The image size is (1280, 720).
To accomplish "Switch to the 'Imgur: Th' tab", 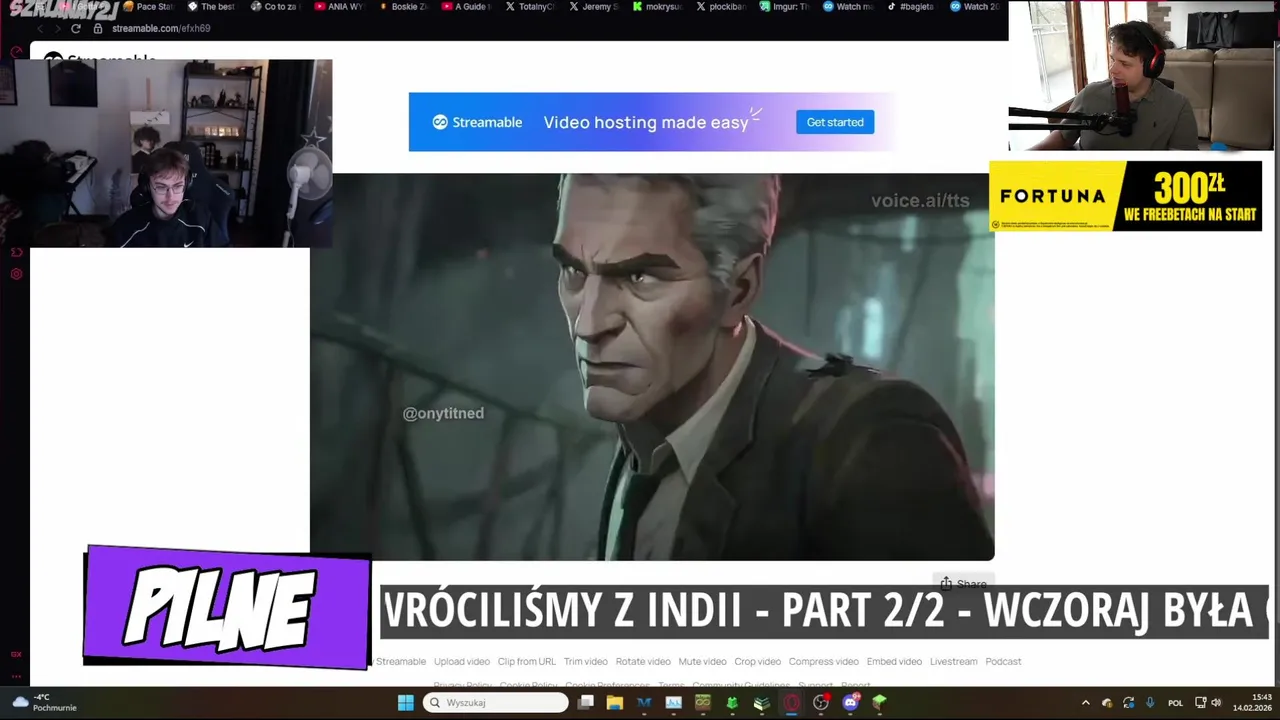I will click(784, 7).
